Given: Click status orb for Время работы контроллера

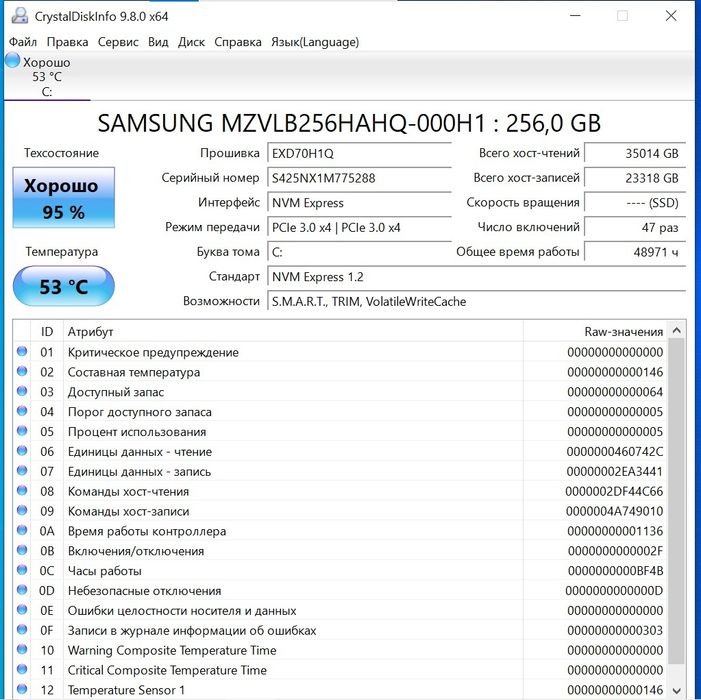Looking at the screenshot, I should (x=22, y=530).
